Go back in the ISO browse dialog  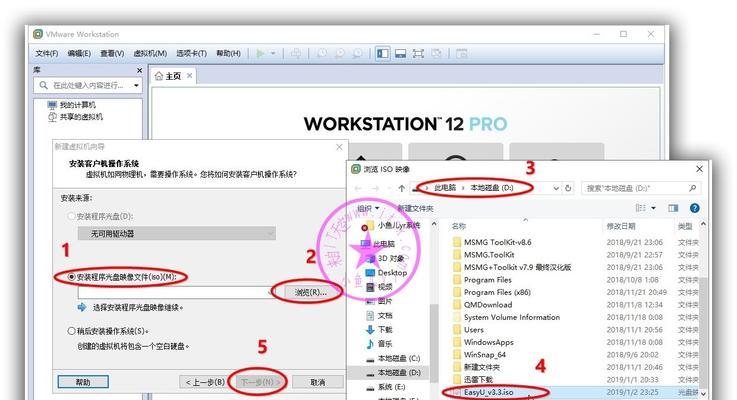click(x=359, y=188)
